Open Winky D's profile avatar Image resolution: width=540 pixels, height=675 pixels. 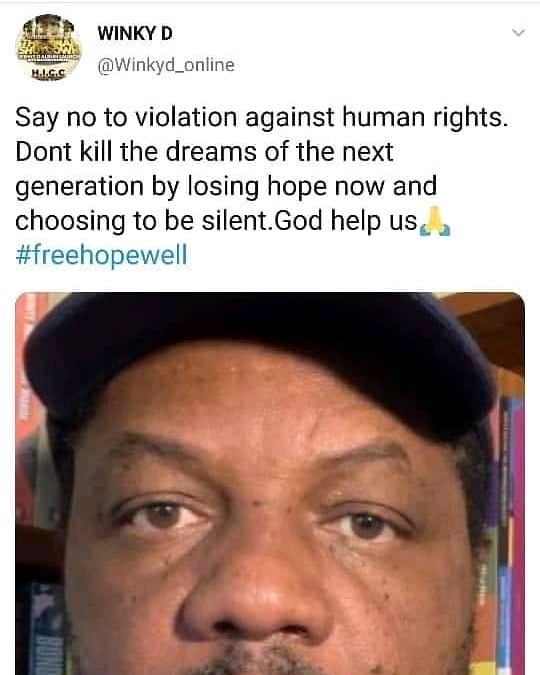[x=48, y=48]
